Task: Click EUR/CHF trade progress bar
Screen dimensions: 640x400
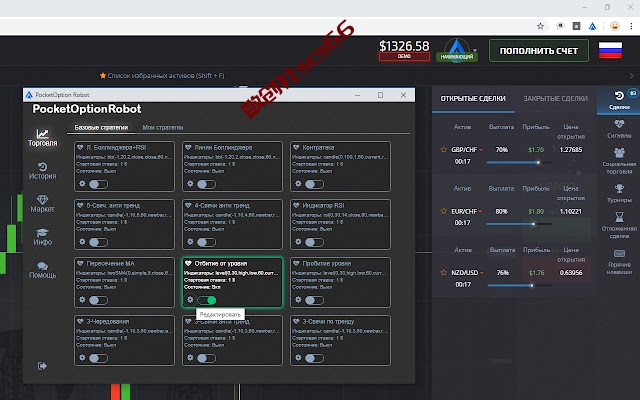Action: (x=519, y=224)
